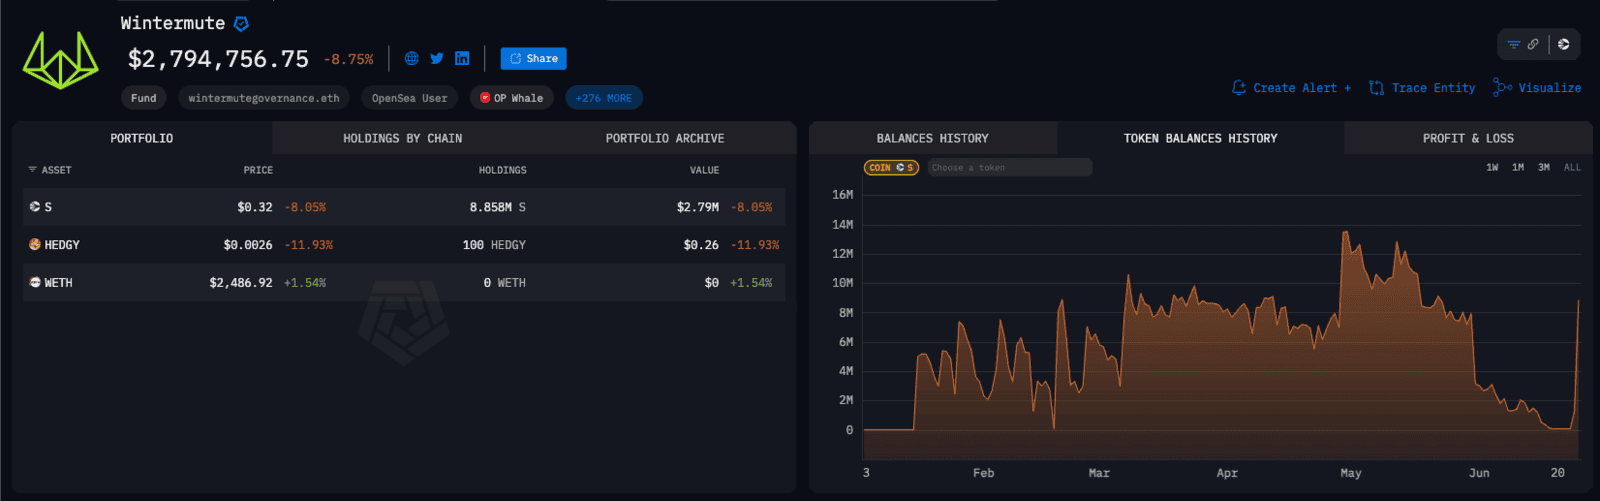This screenshot has height=501, width=1600.
Task: Click the HEDGY -11.93% price change
Action: coord(309,245)
